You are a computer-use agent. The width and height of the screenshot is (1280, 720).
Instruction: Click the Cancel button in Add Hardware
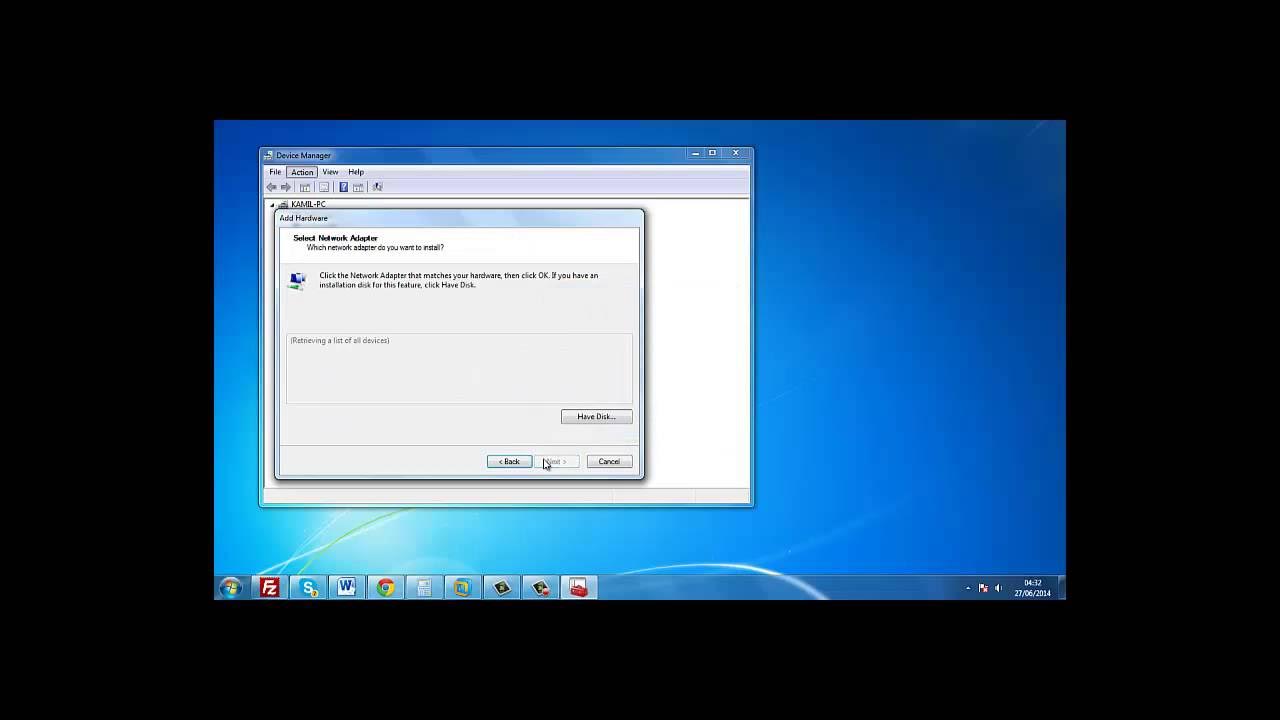point(609,461)
